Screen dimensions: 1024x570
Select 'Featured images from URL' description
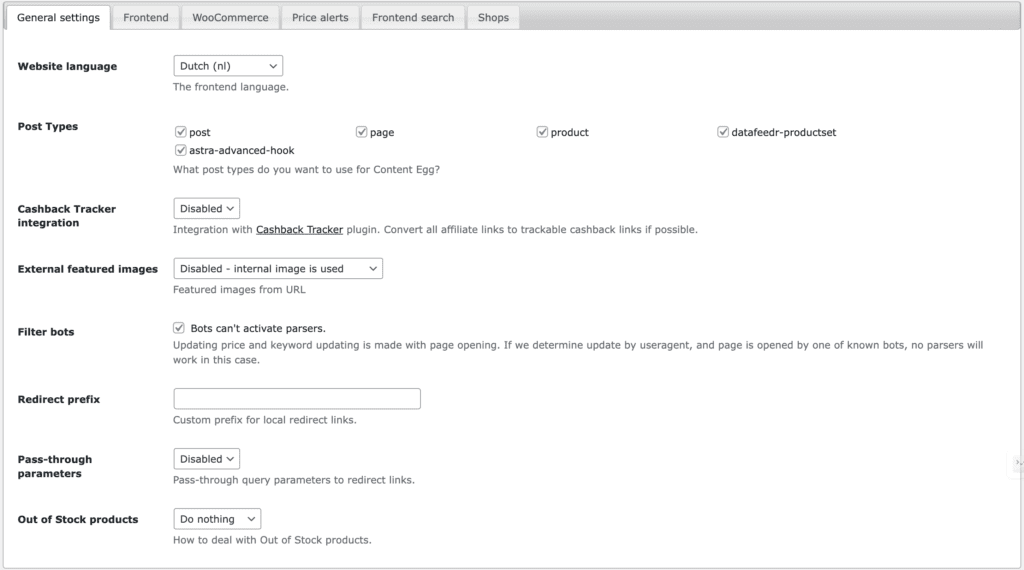point(239,289)
